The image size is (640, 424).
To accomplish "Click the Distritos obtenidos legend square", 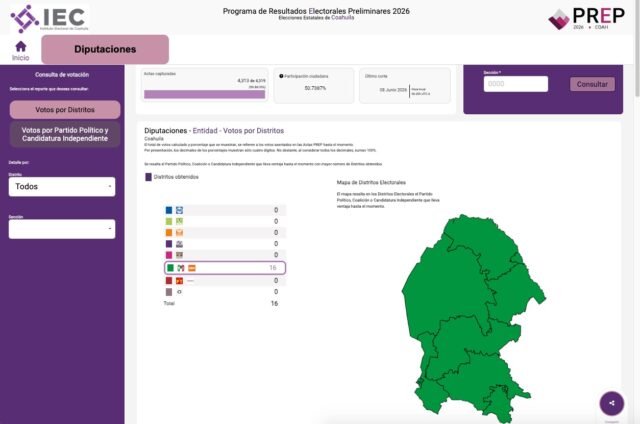I will (x=149, y=177).
